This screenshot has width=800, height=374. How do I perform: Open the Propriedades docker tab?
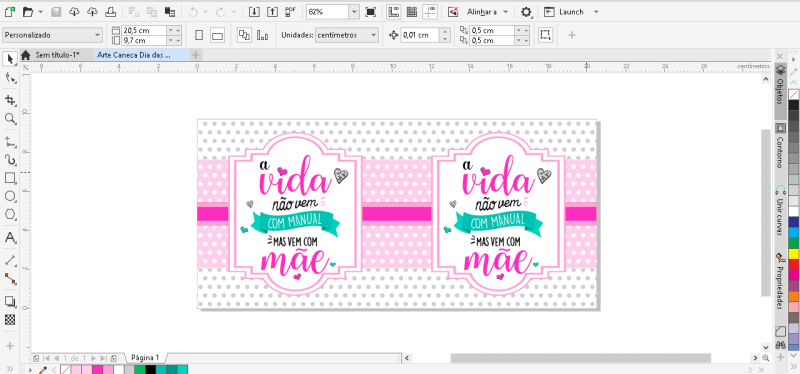coord(780,281)
